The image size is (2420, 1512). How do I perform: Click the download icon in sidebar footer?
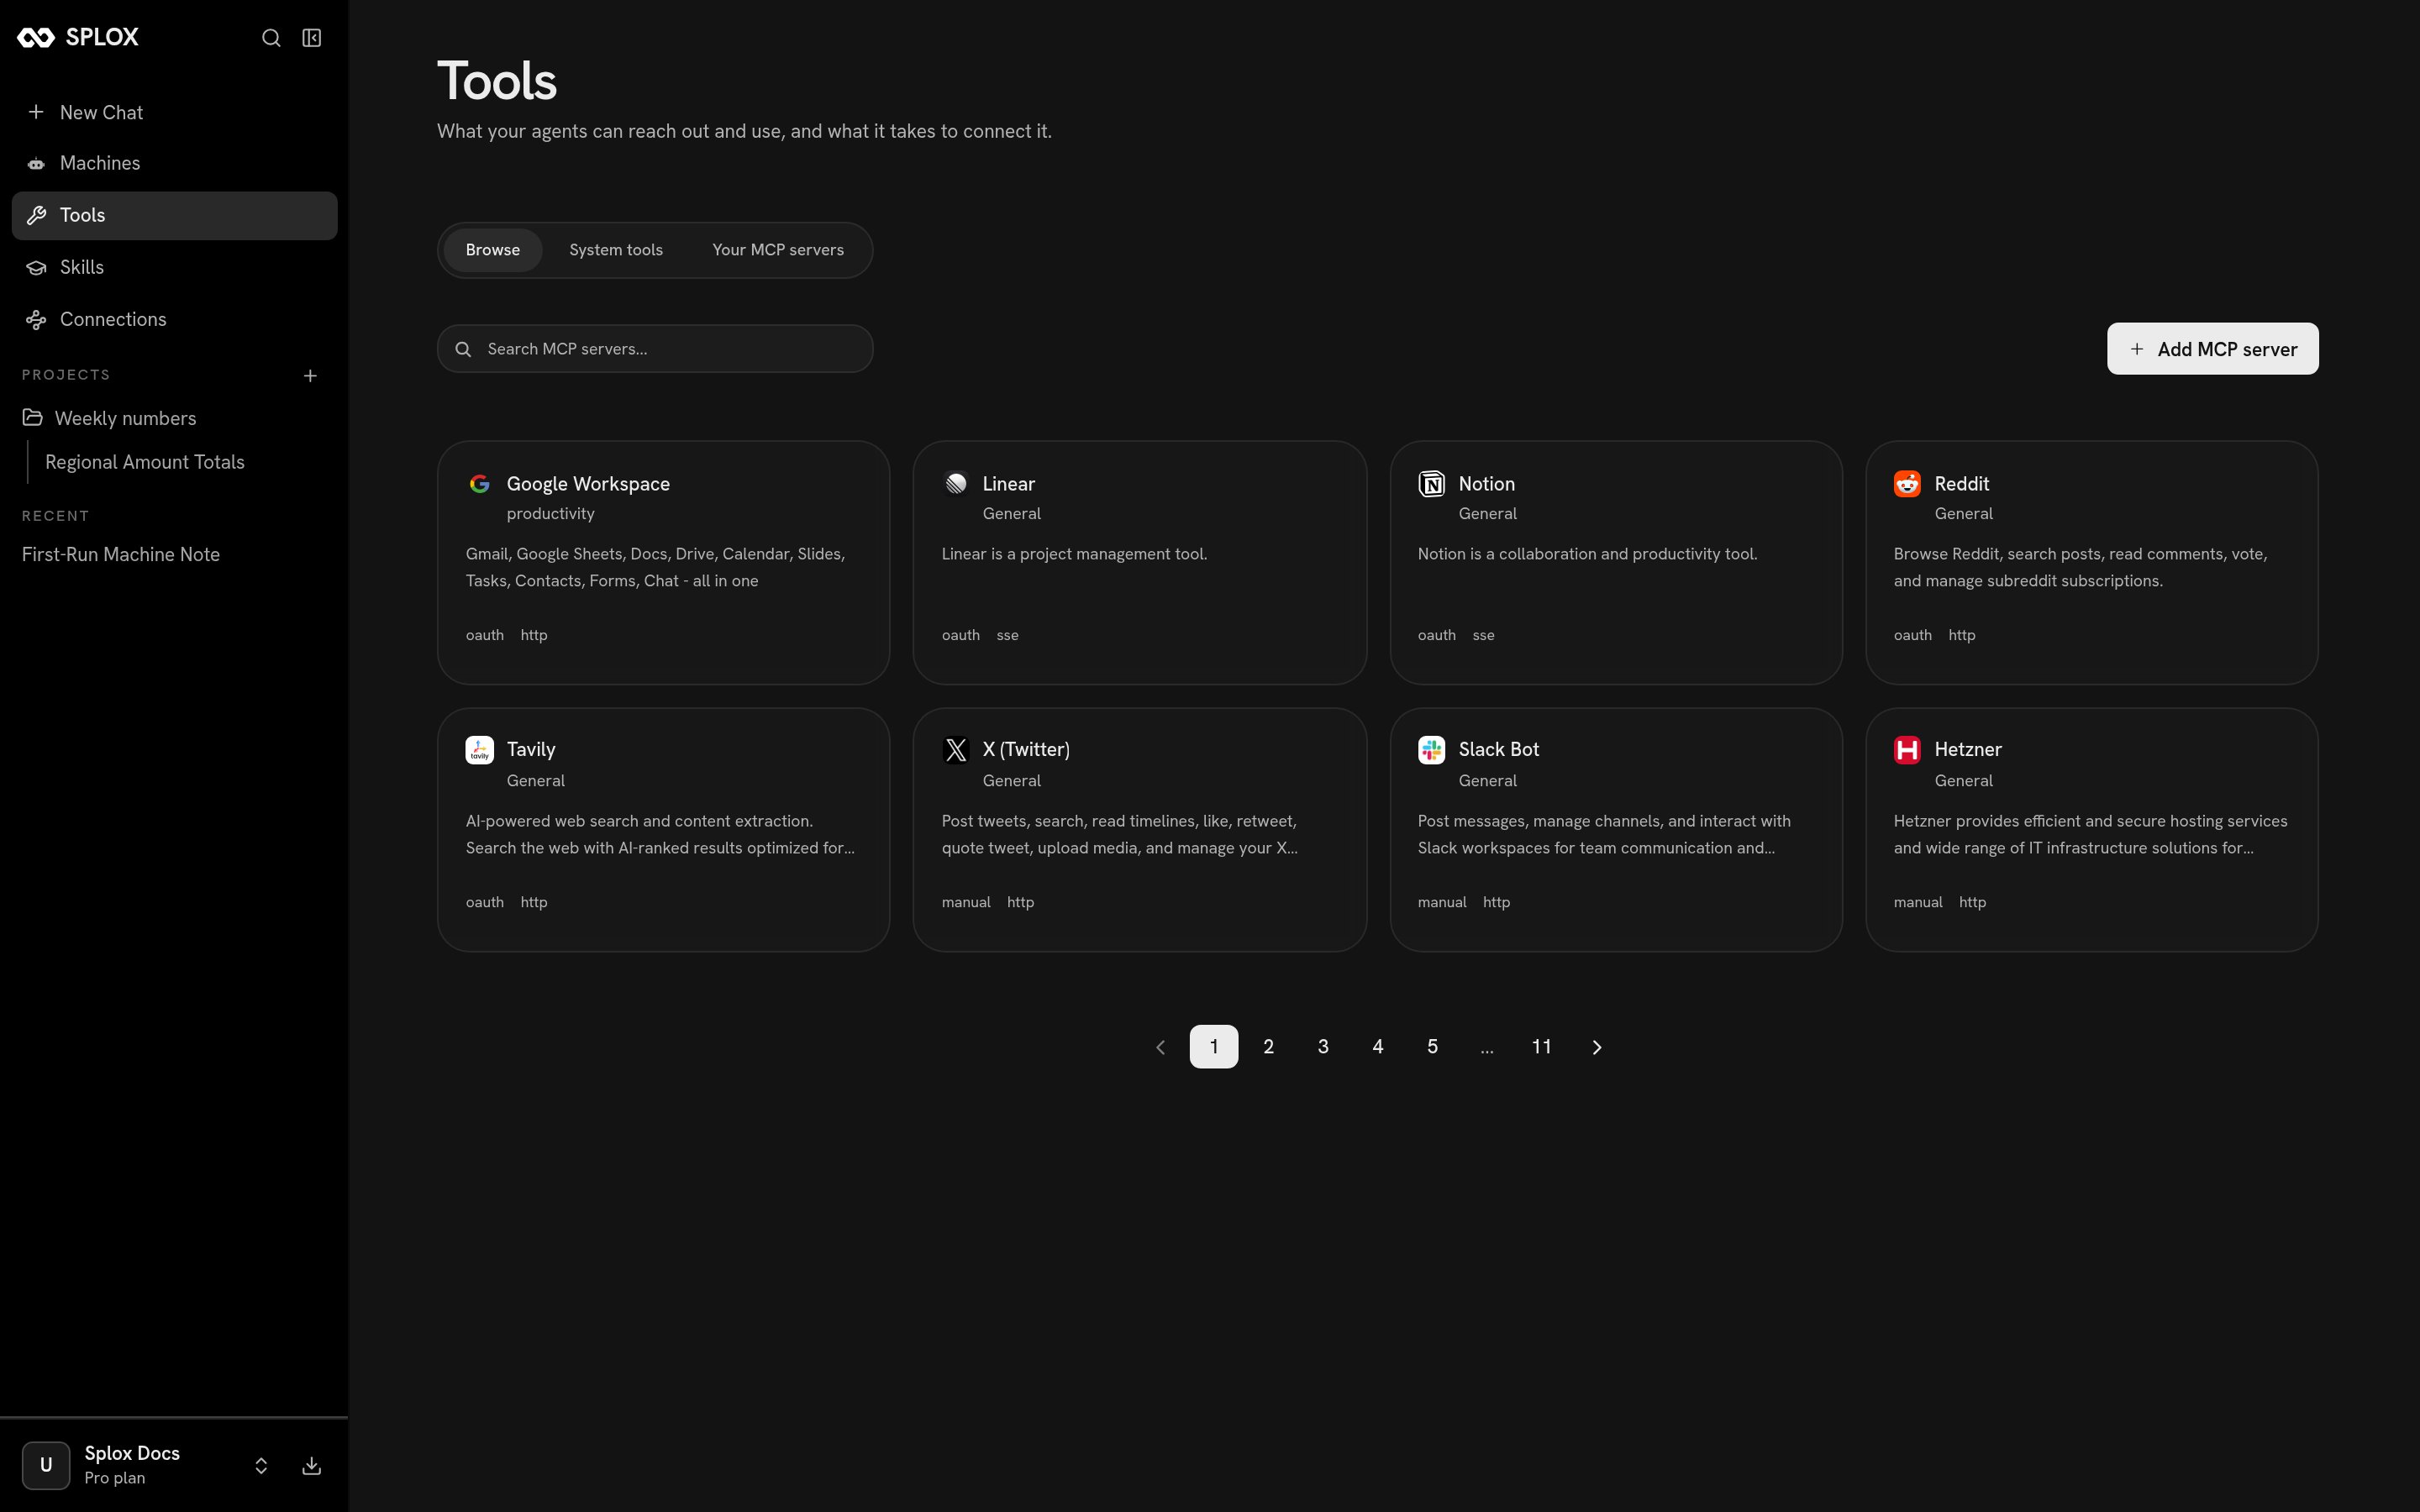312,1465
